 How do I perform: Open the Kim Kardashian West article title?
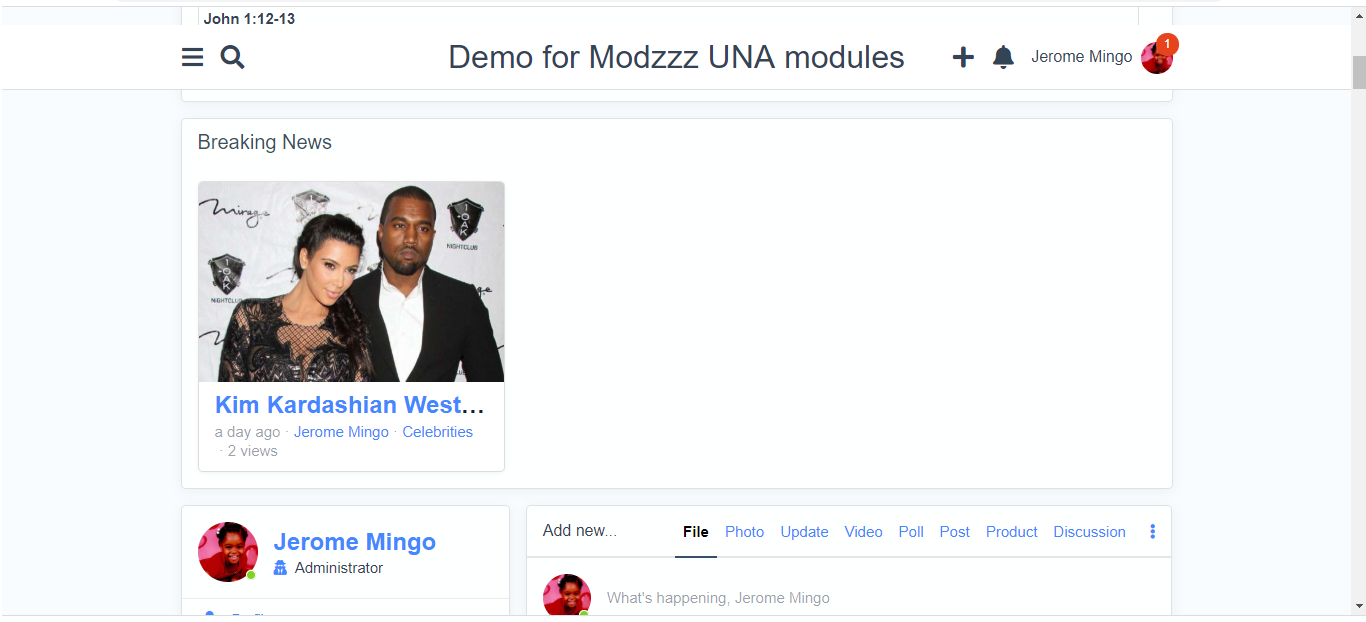350,405
